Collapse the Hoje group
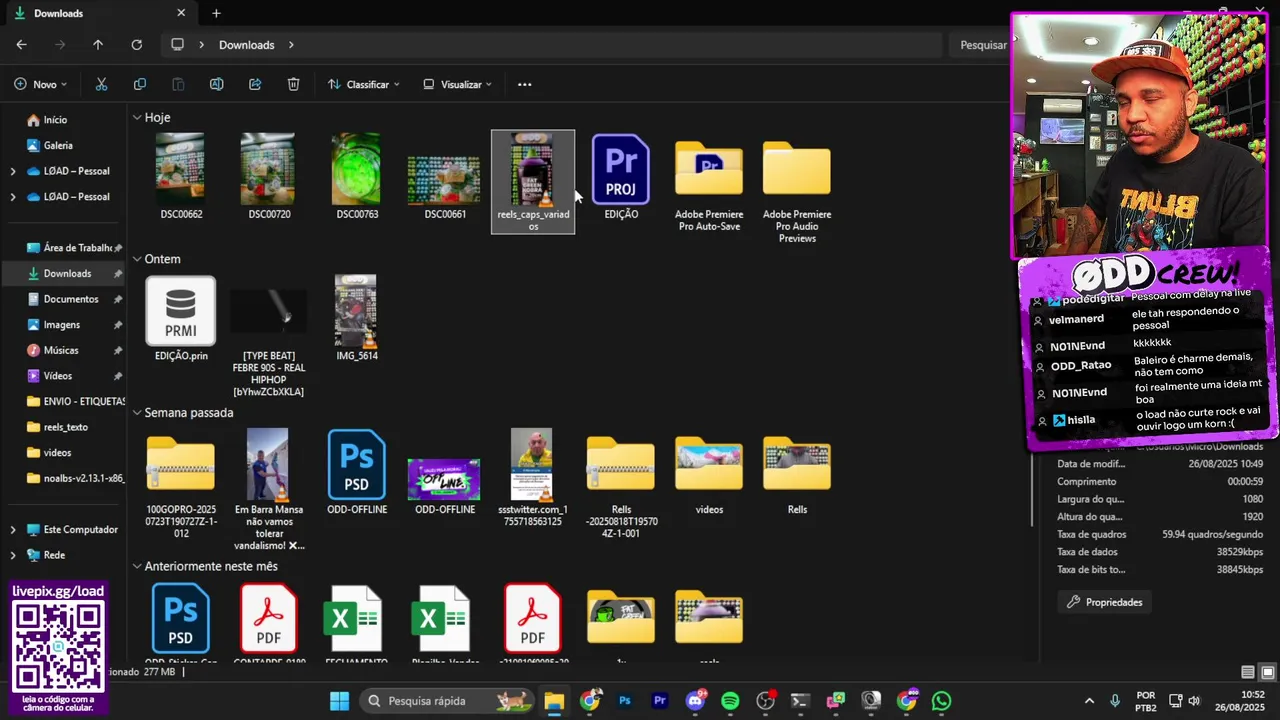The image size is (1280, 720). (x=136, y=118)
